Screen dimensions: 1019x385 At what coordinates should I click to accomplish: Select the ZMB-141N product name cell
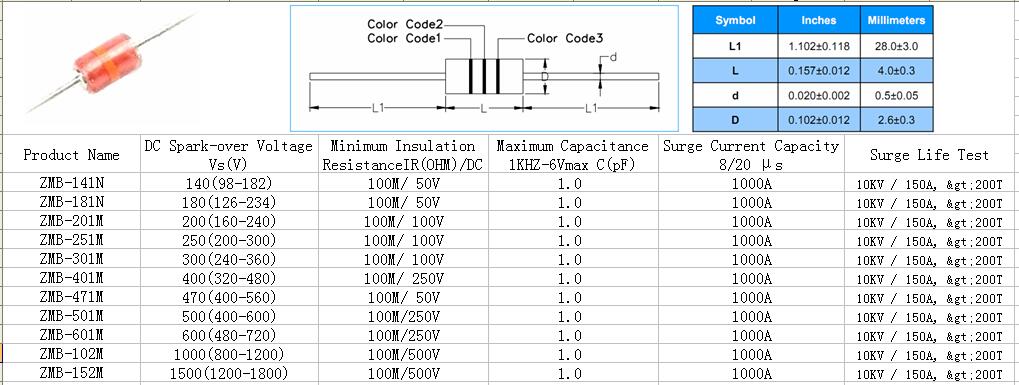tap(71, 183)
